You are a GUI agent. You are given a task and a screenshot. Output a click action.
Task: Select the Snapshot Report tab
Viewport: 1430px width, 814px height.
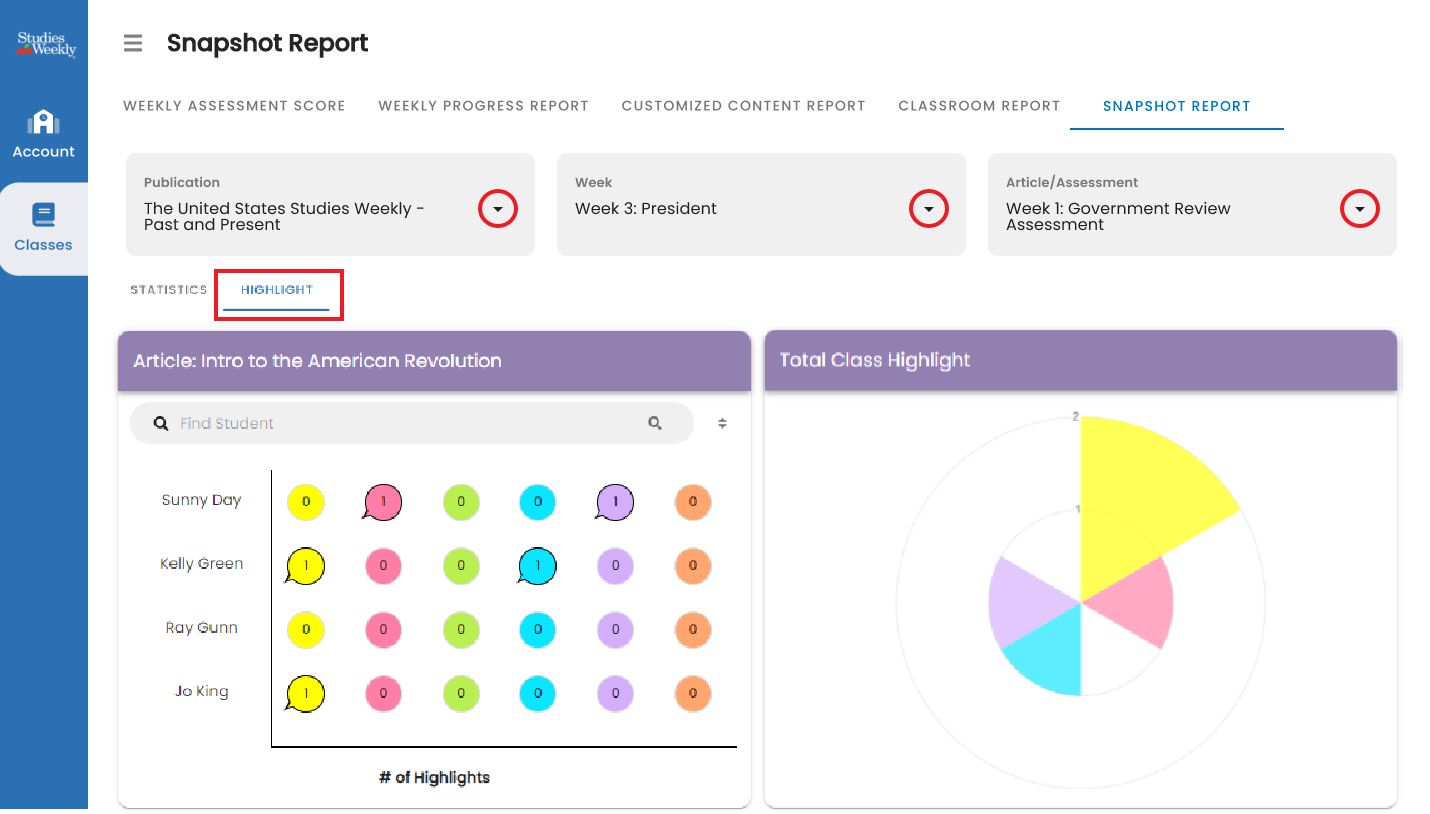[x=1177, y=106]
